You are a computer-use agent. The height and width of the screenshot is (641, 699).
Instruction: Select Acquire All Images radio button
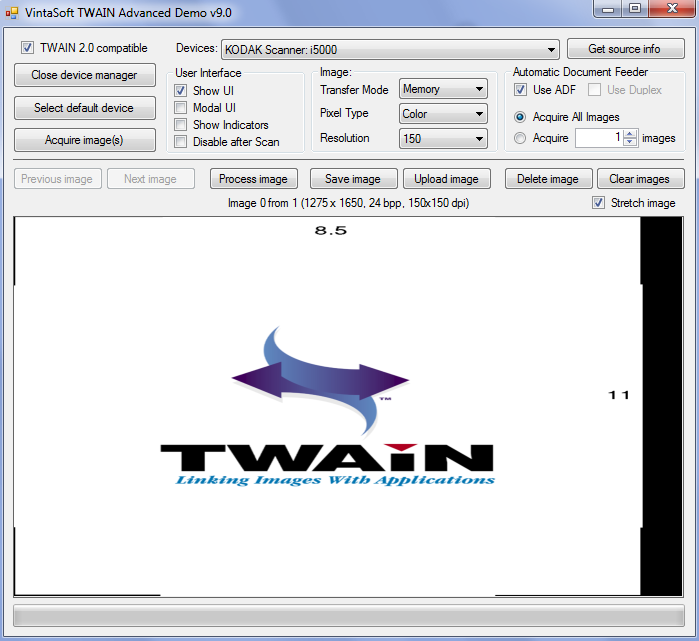coord(520,117)
